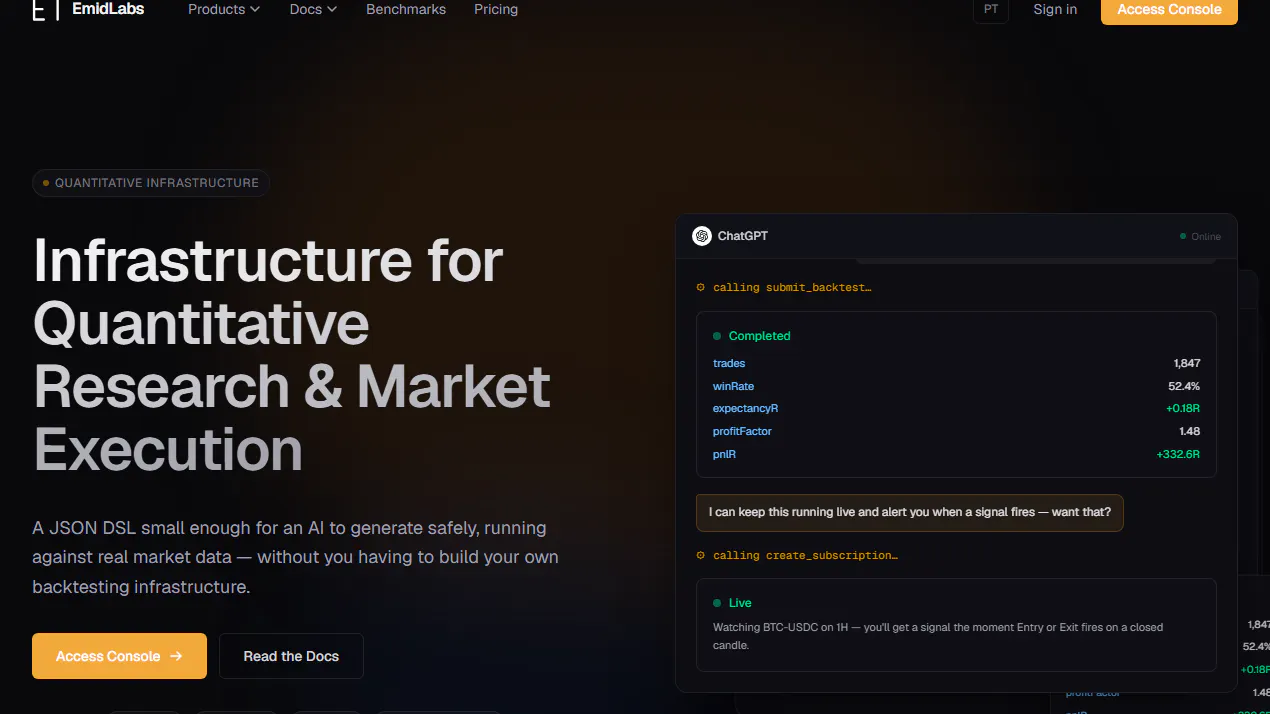Click the 1,847 trades value
Image resolution: width=1270 pixels, height=714 pixels.
point(1187,363)
